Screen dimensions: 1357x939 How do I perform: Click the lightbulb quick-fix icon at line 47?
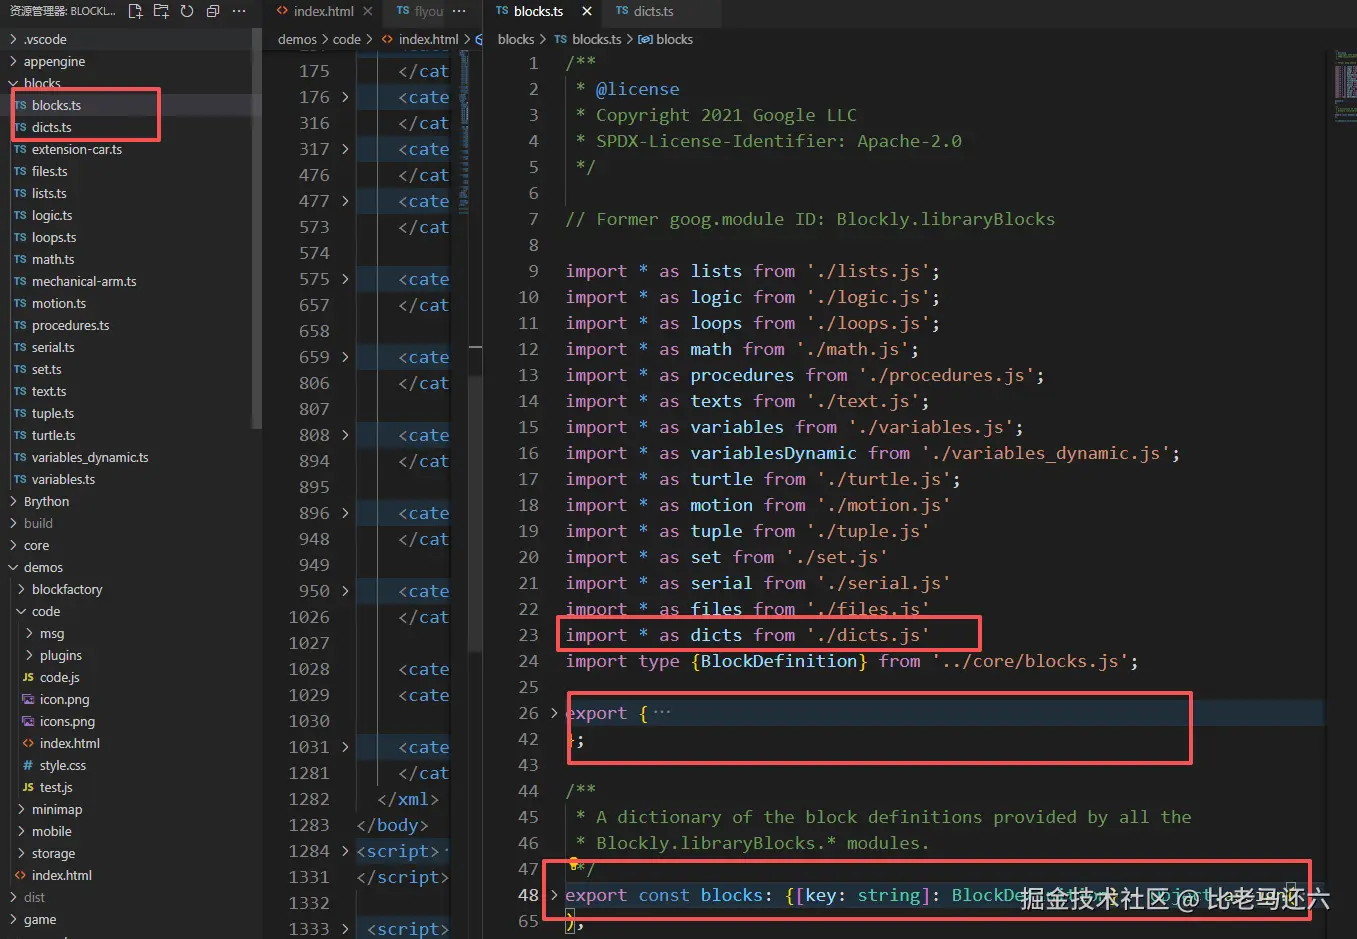(574, 863)
